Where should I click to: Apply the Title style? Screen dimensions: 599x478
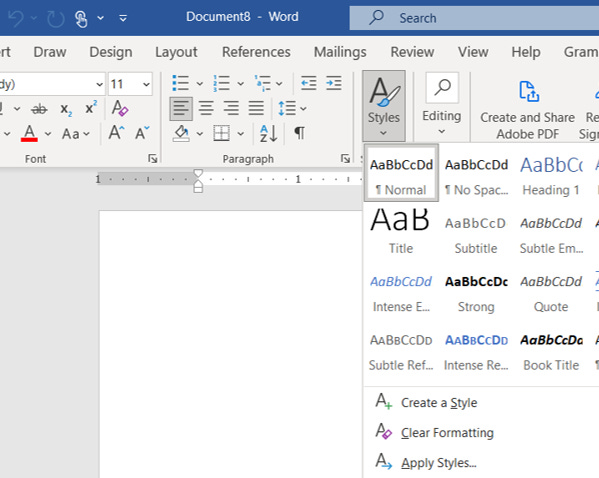[x=401, y=231]
